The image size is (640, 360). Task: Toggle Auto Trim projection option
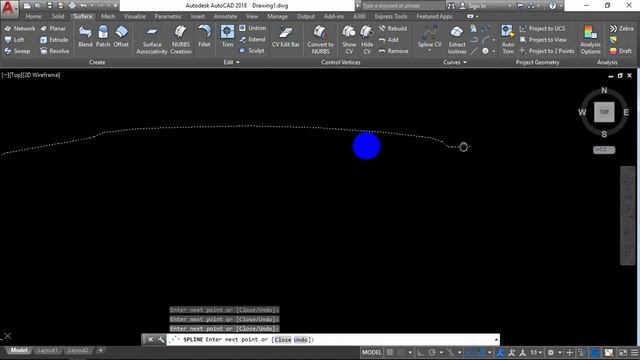tap(508, 40)
